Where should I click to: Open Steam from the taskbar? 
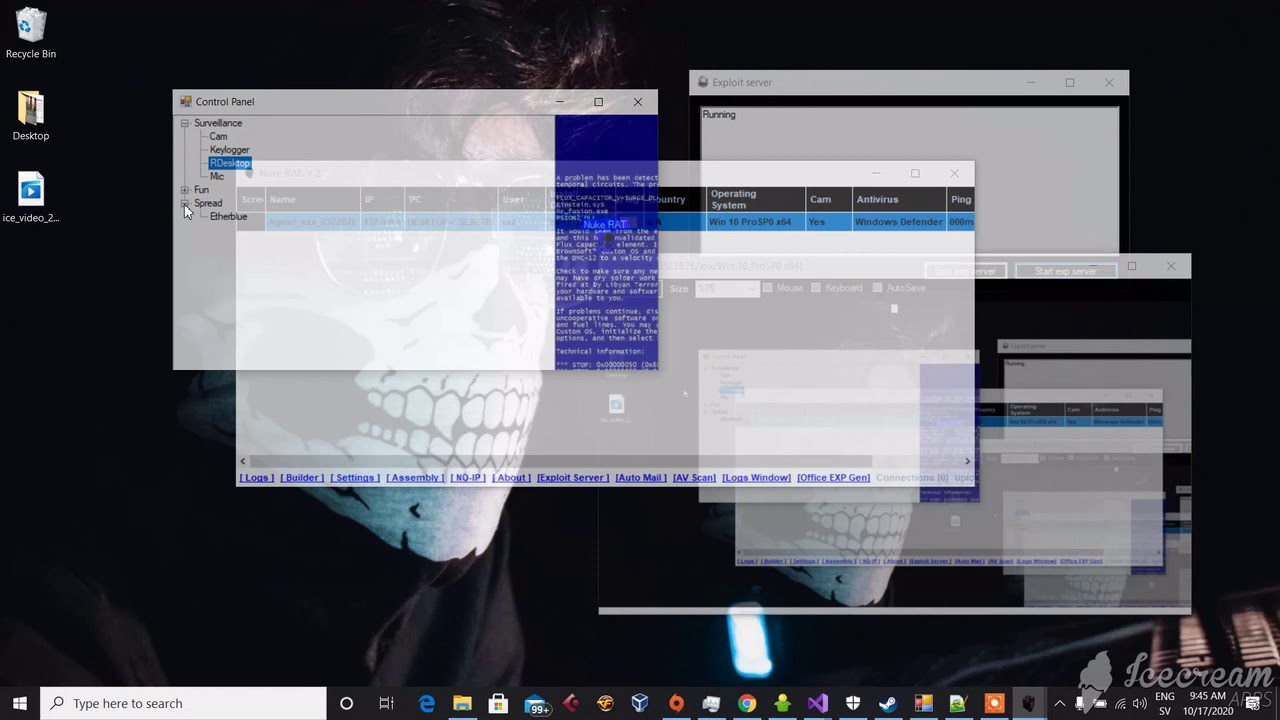tap(888, 703)
